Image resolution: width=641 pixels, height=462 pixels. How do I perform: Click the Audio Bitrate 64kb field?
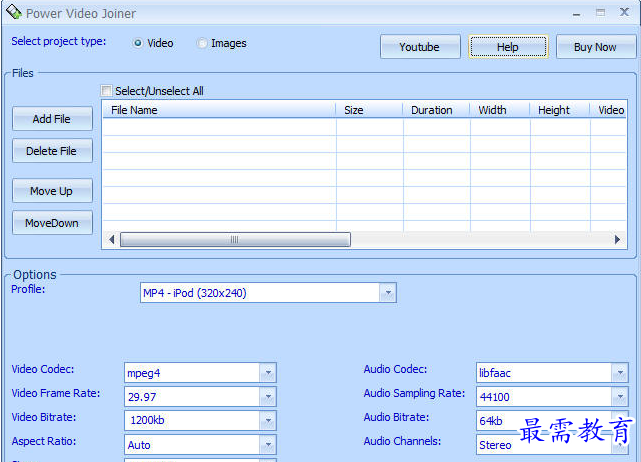point(552,420)
